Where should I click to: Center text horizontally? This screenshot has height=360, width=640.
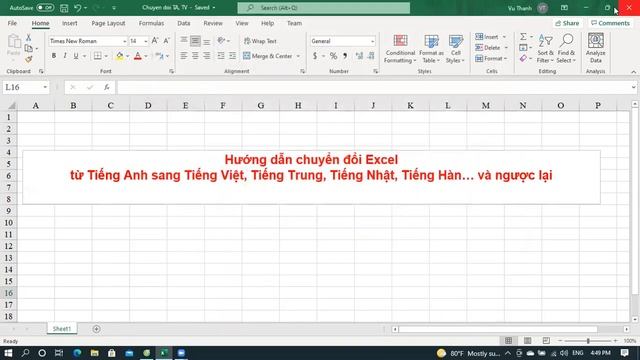[195, 56]
